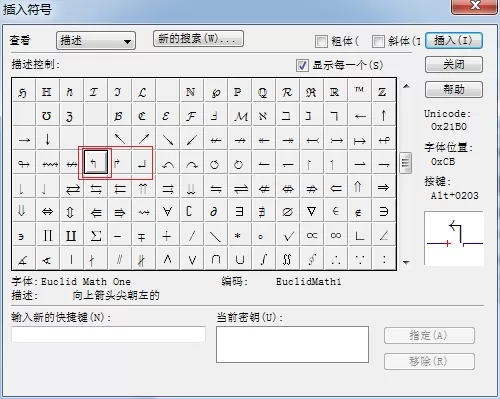This screenshot has height=399, width=500.
Task: Select the left-right double arrow ⇔
Action: (47, 211)
